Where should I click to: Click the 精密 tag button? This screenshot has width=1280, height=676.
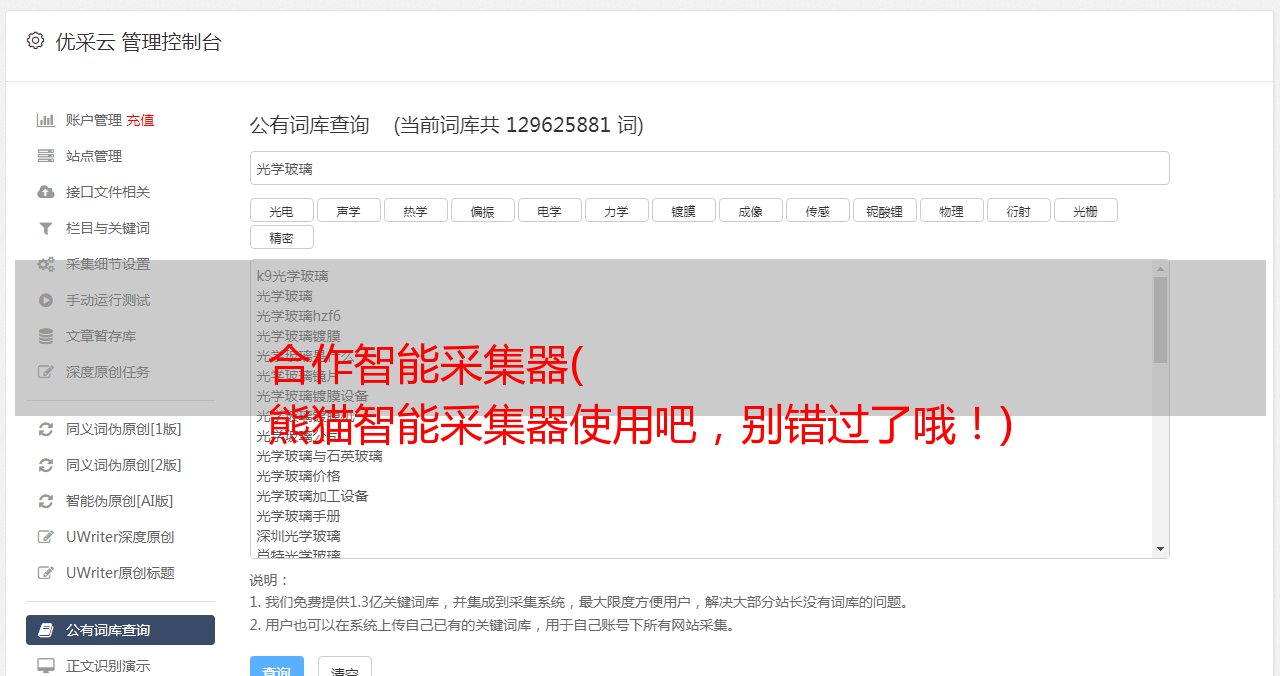281,237
